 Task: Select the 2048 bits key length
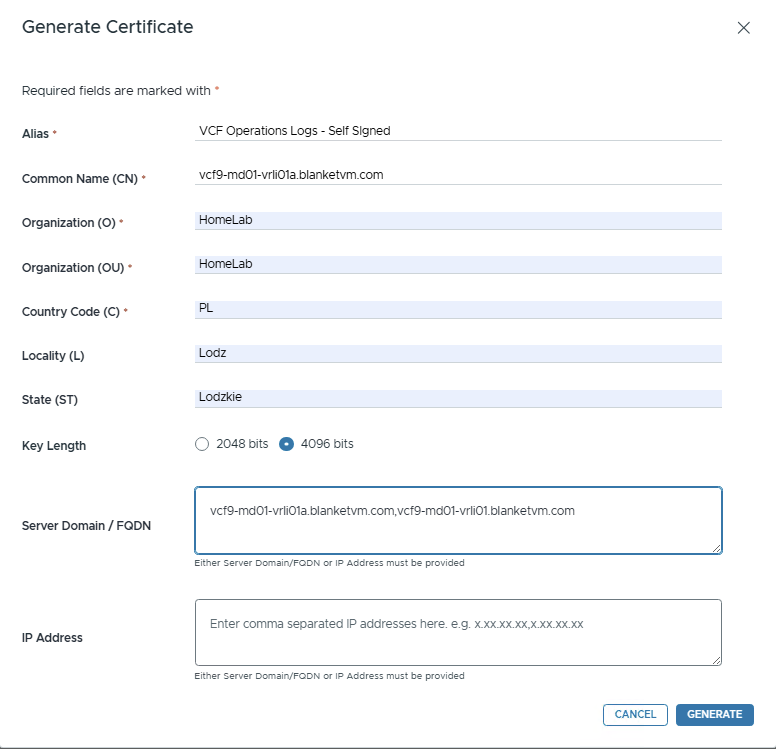point(202,444)
